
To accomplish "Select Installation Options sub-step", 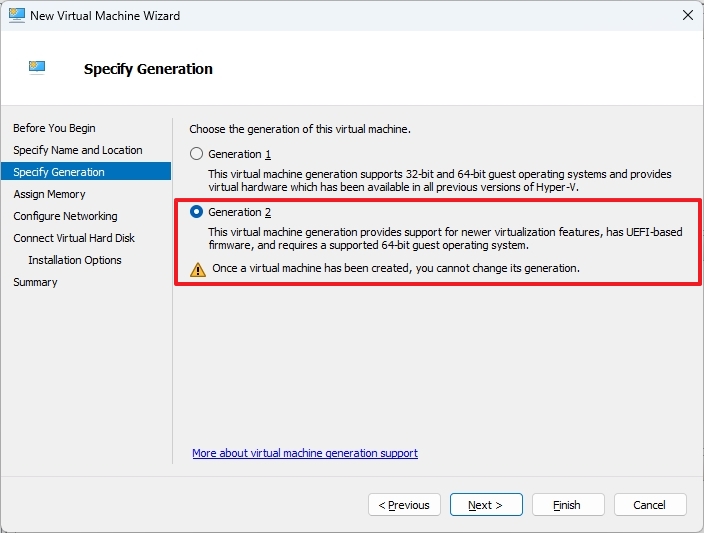I will pyautogui.click(x=74, y=260).
